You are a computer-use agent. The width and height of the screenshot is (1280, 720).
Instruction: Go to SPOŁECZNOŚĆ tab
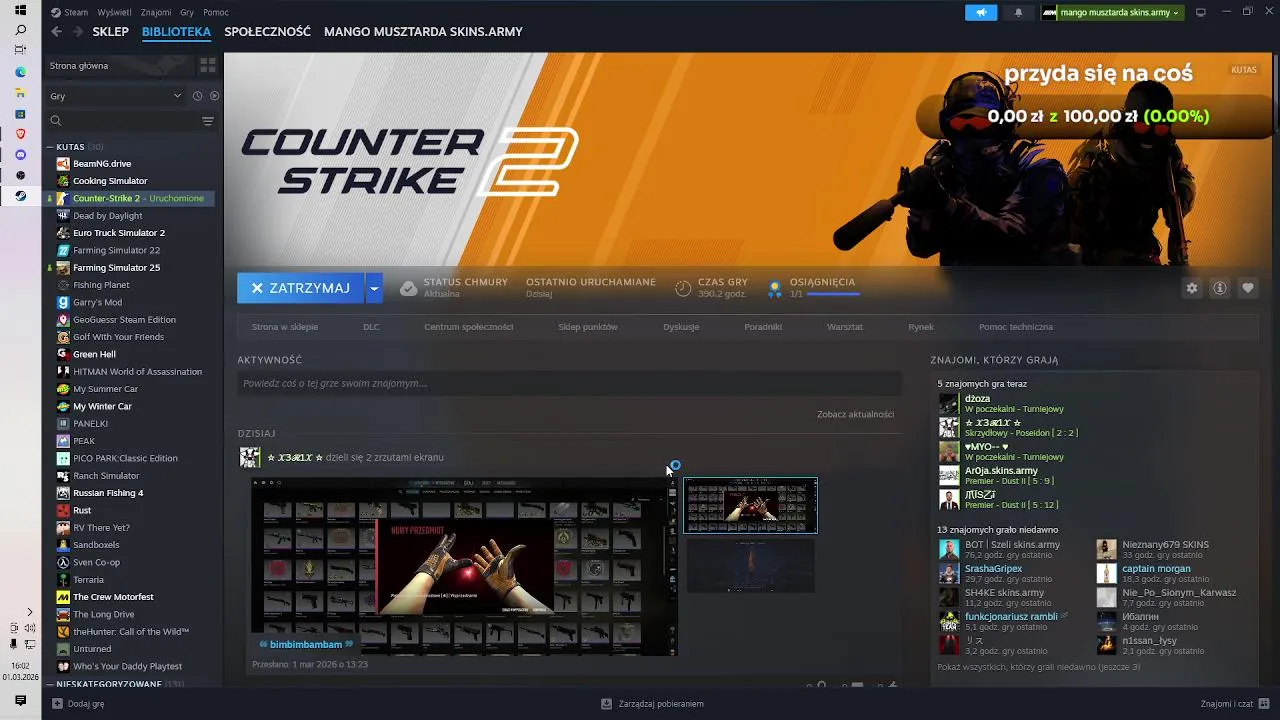(x=267, y=32)
